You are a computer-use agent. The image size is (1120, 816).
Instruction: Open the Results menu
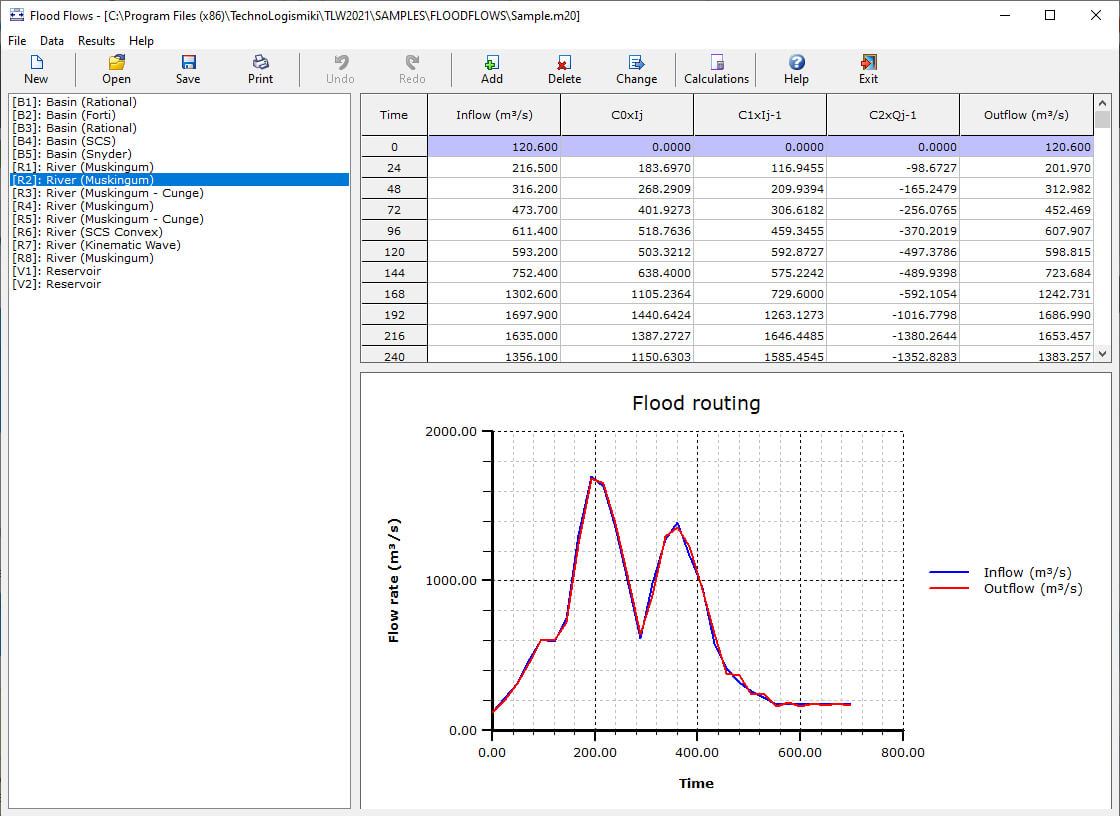coord(97,41)
